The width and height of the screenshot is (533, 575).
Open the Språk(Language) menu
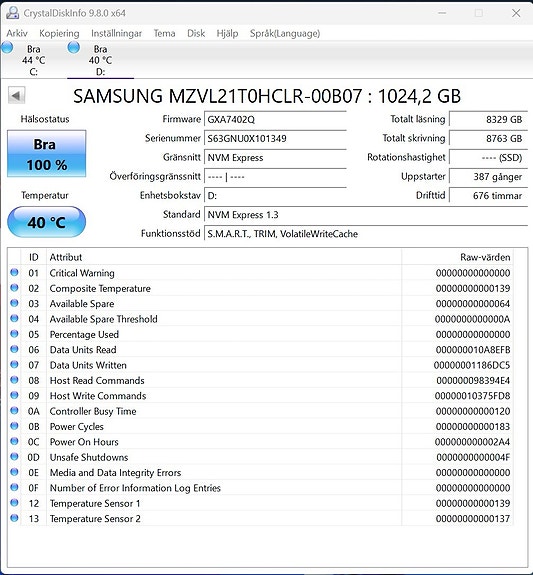click(285, 33)
